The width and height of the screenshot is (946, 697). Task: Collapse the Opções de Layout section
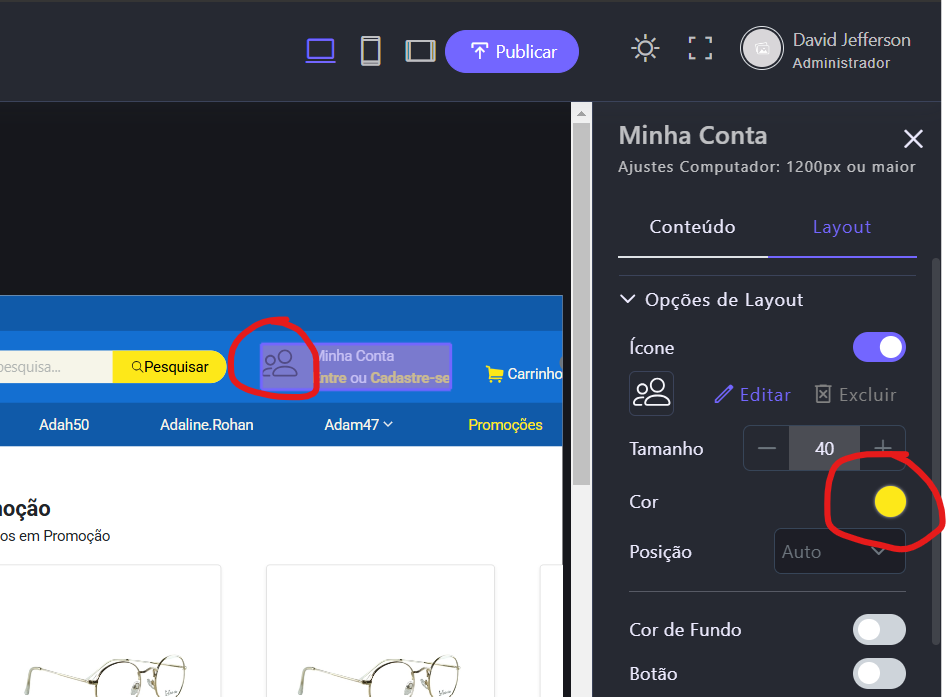tap(628, 299)
